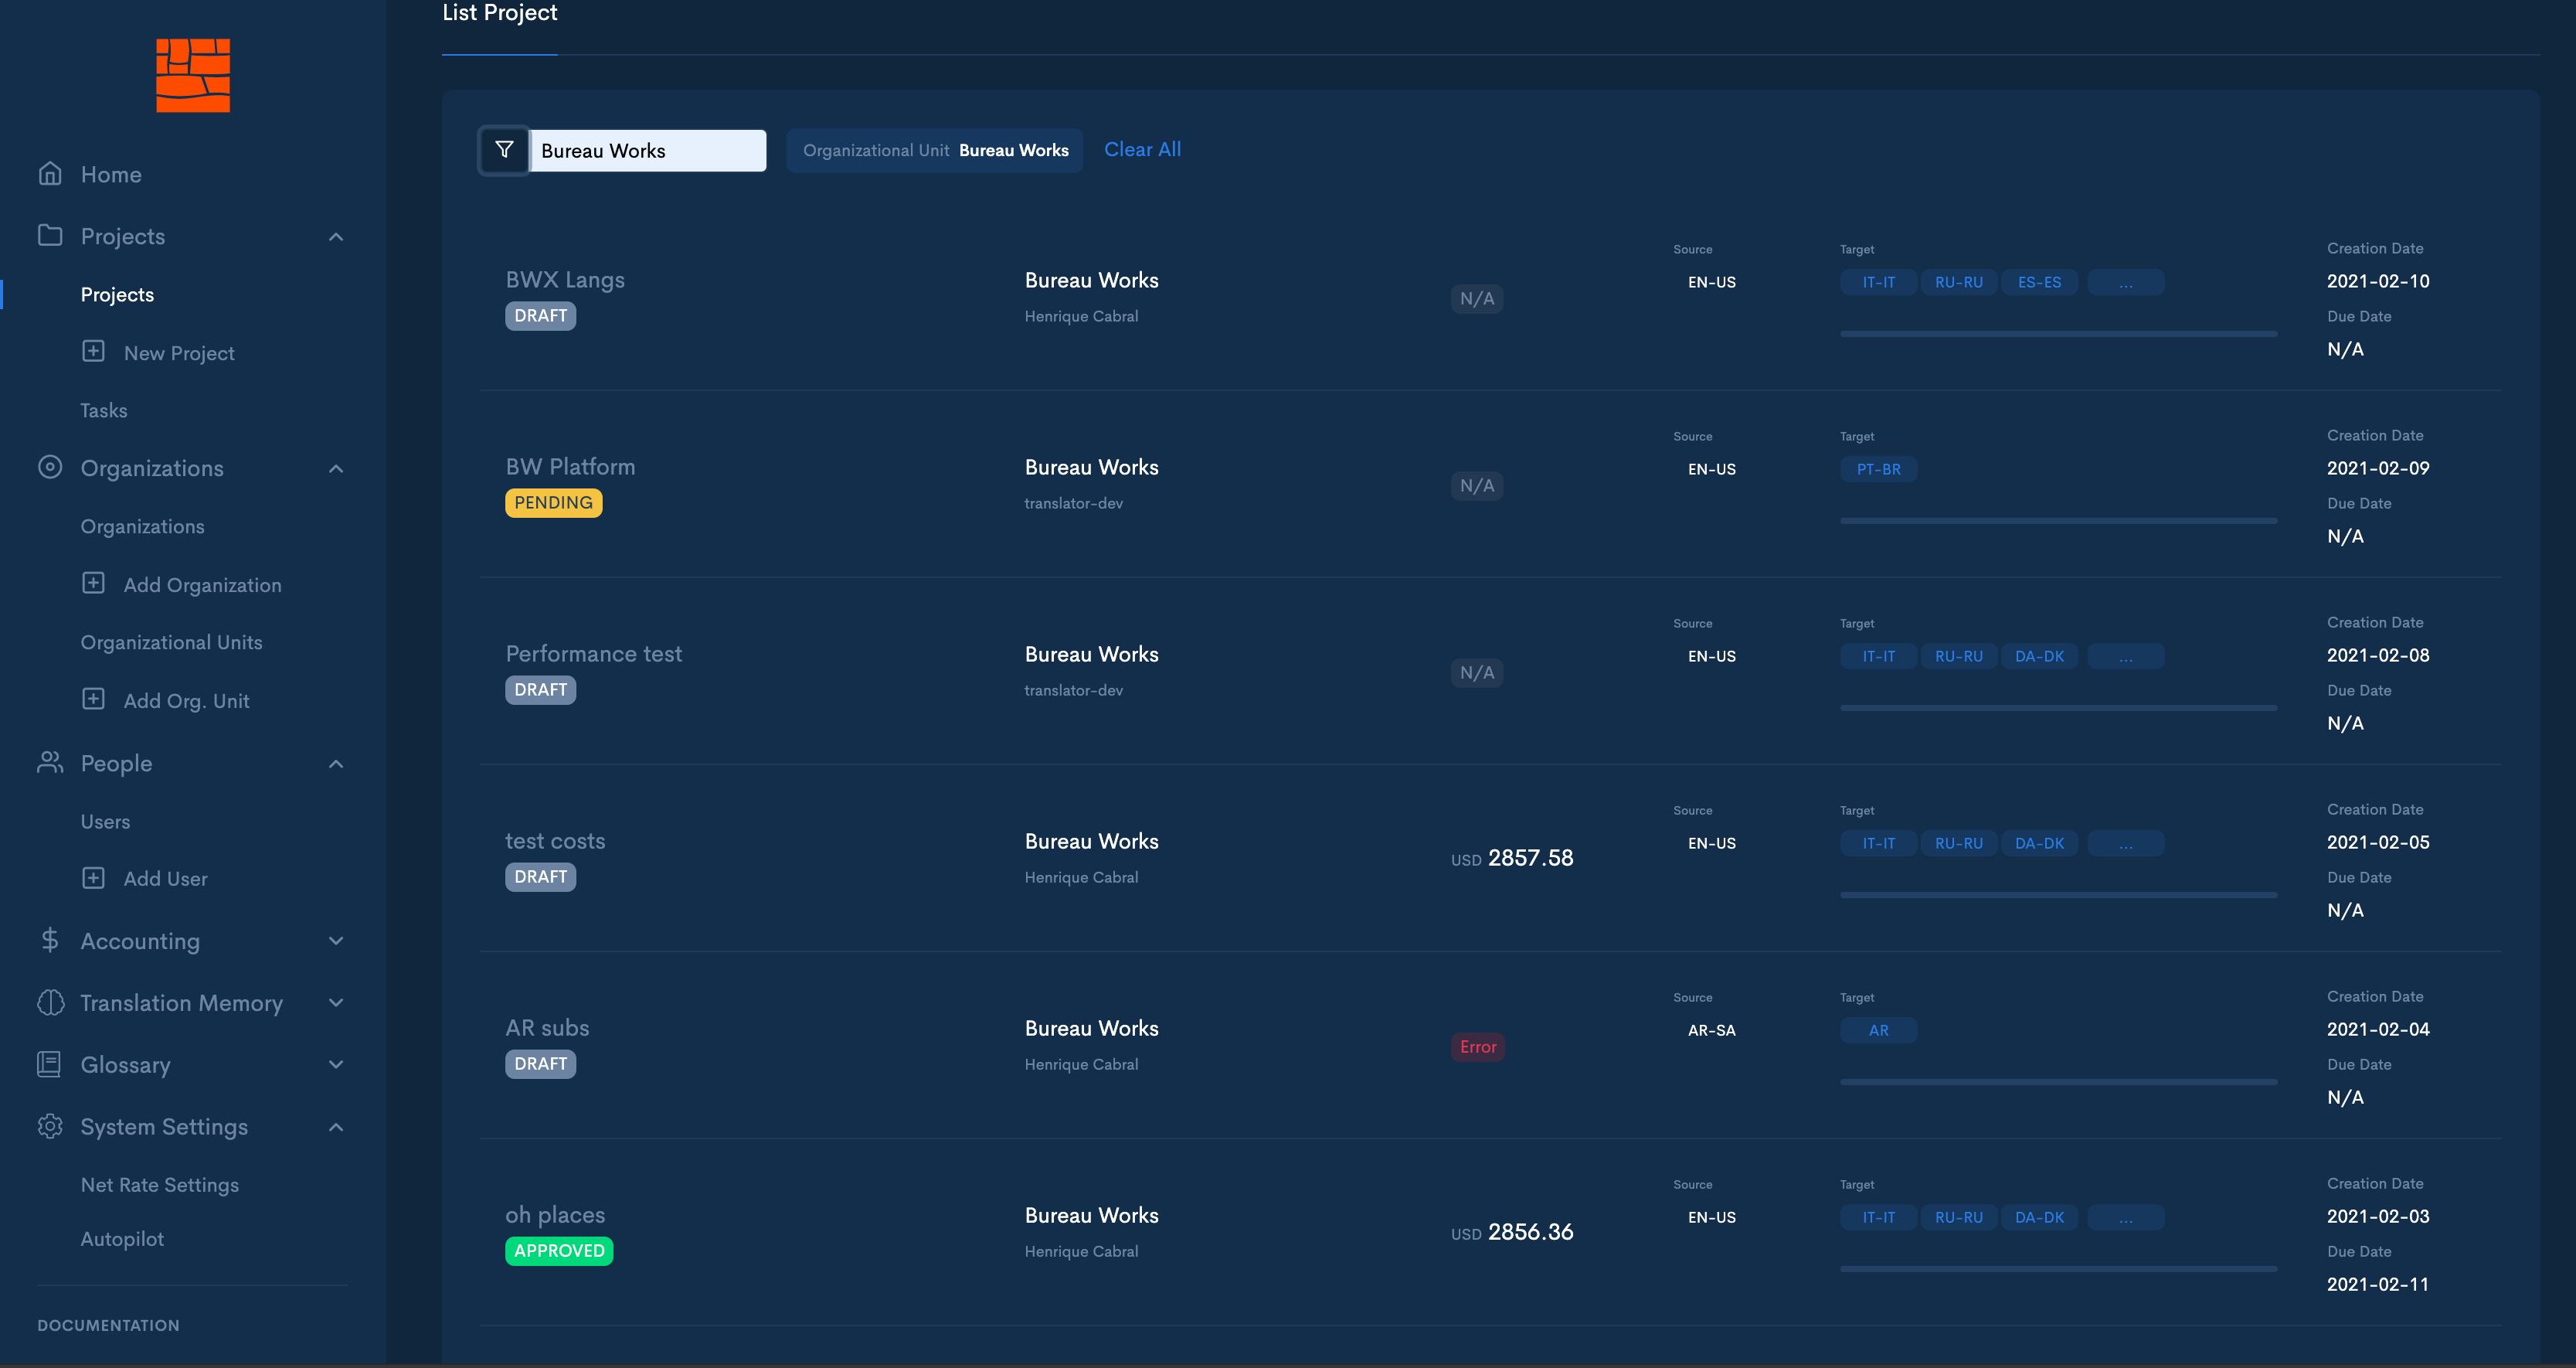Switch to the List Project tab
The height and width of the screenshot is (1368, 2576).
(x=499, y=13)
